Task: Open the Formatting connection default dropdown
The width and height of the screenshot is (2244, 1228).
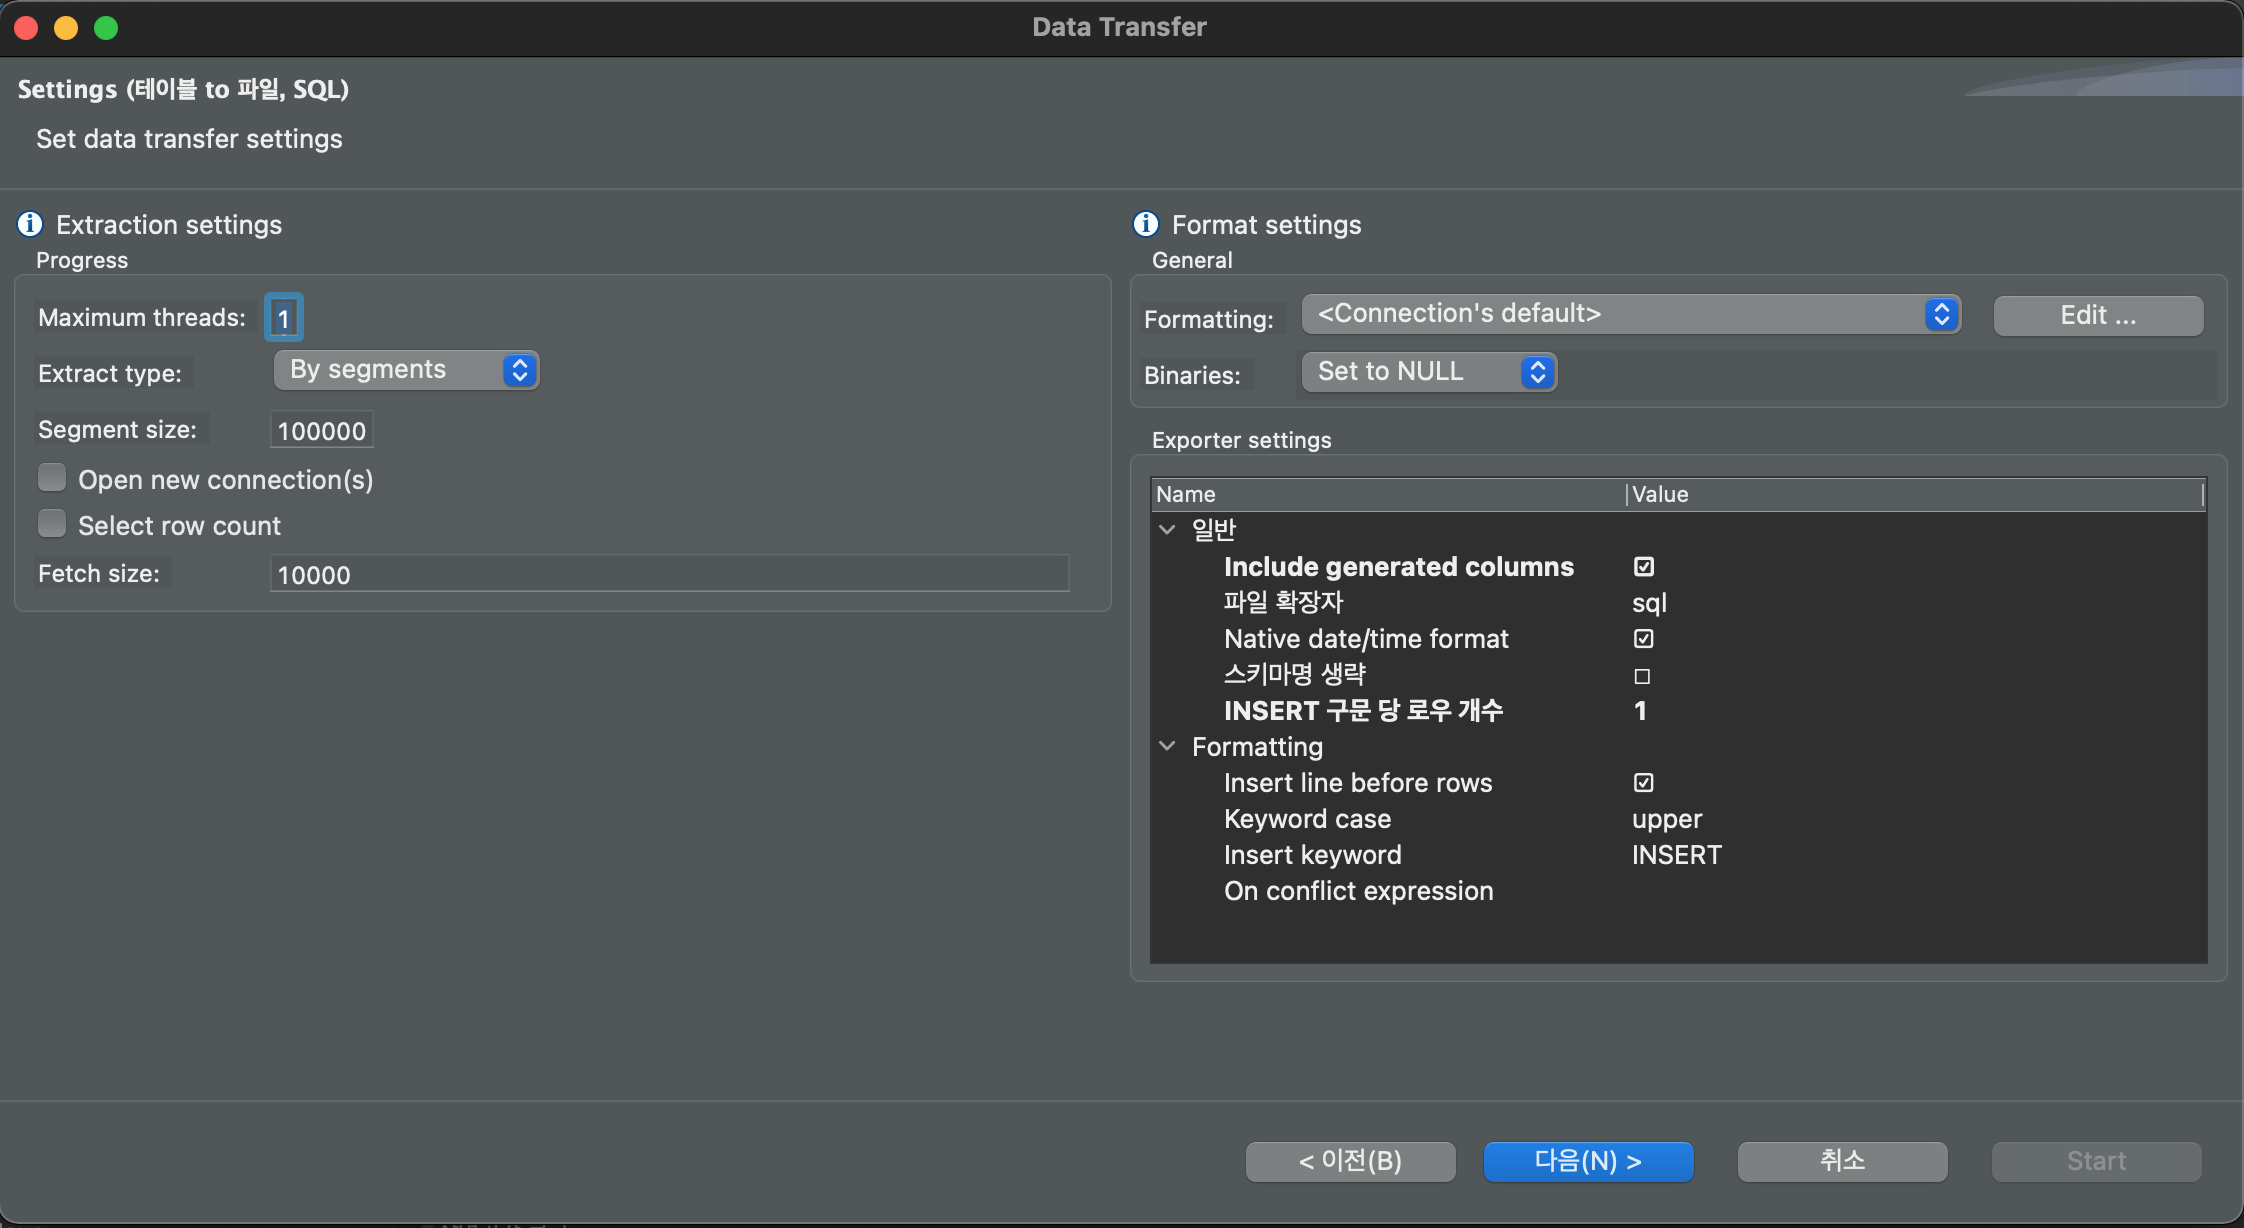Action: coord(1630,314)
